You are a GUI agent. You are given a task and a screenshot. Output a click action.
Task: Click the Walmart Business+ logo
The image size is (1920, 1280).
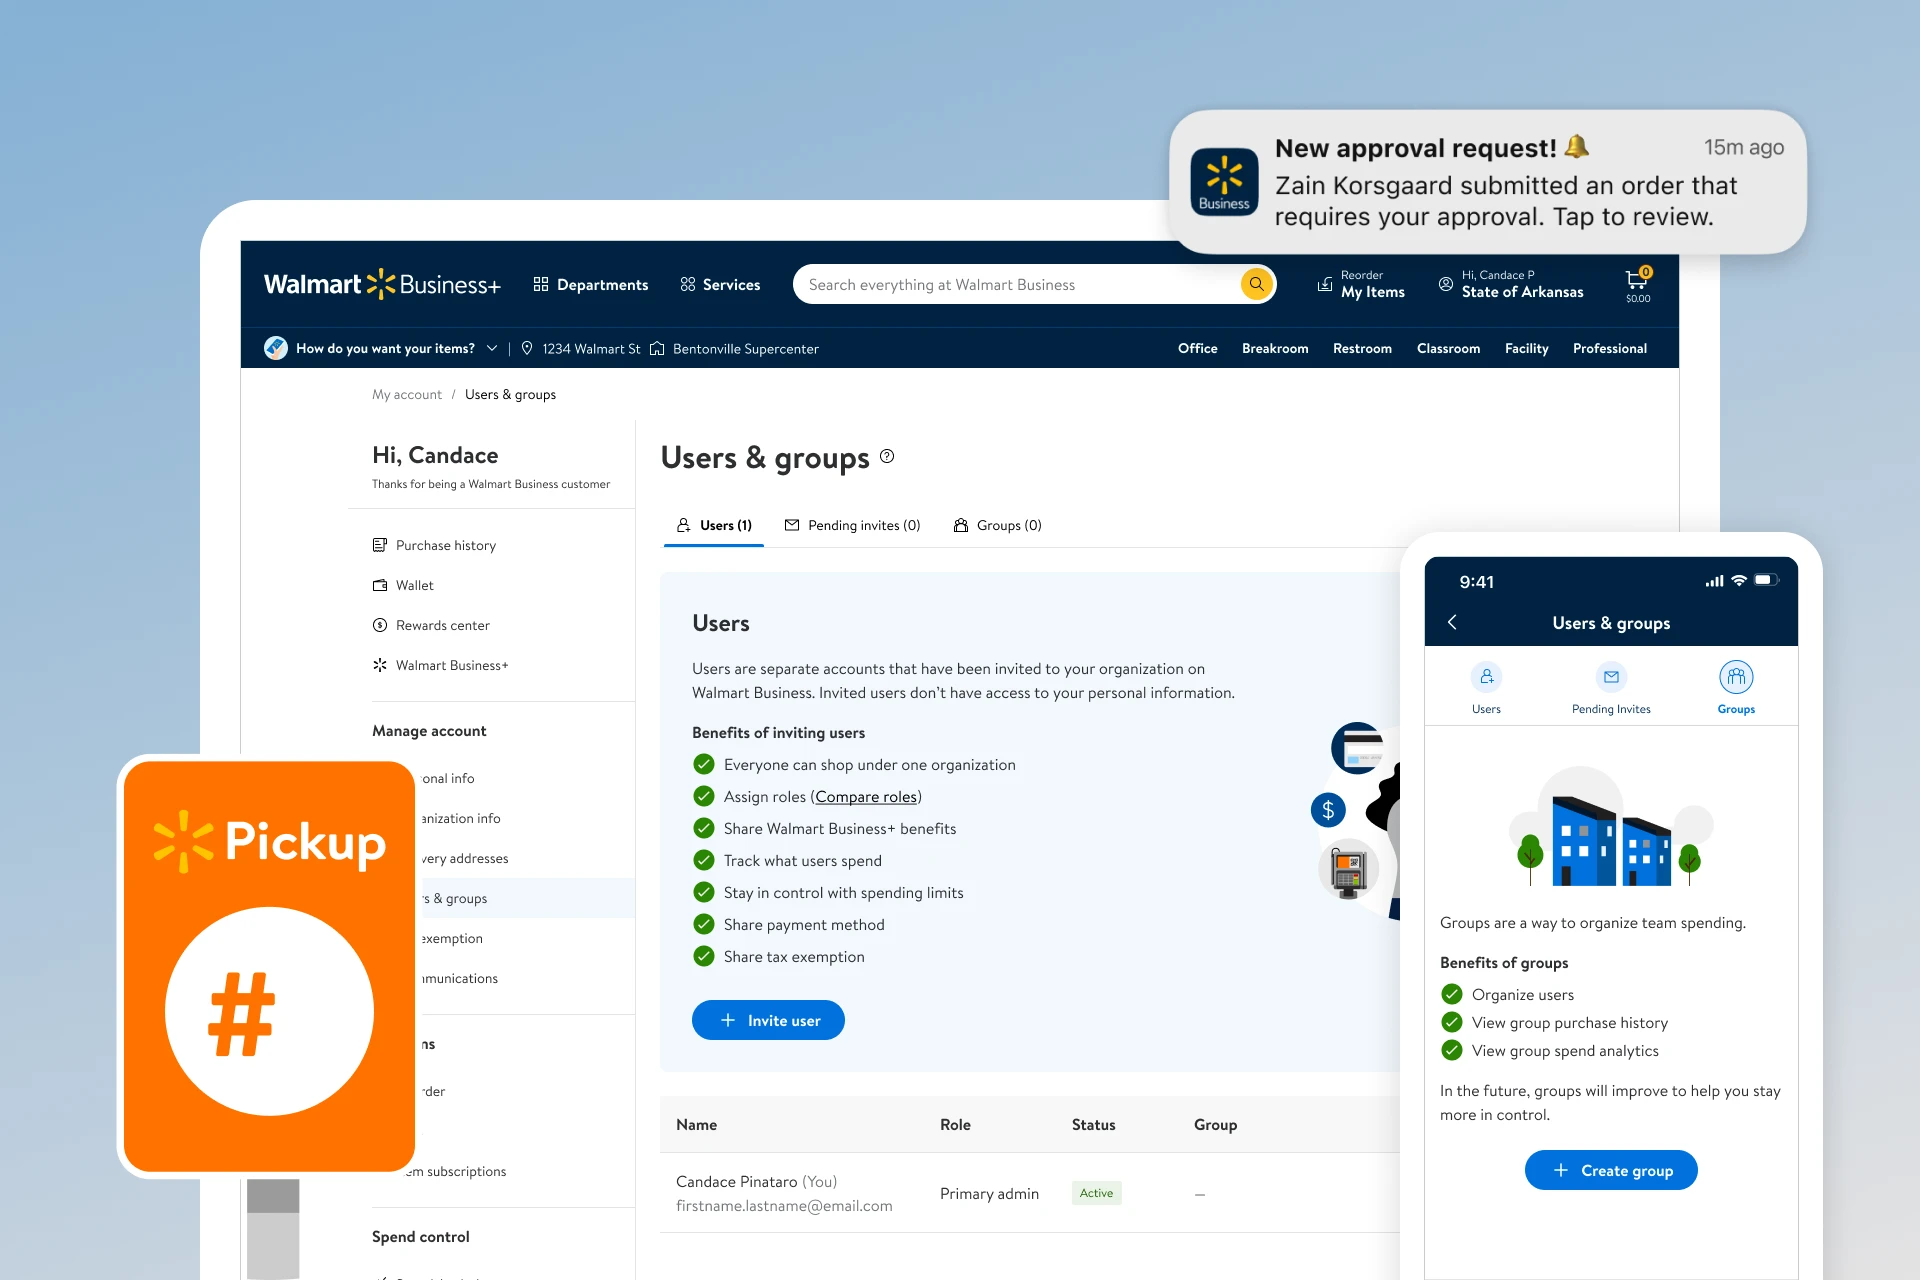(x=382, y=284)
